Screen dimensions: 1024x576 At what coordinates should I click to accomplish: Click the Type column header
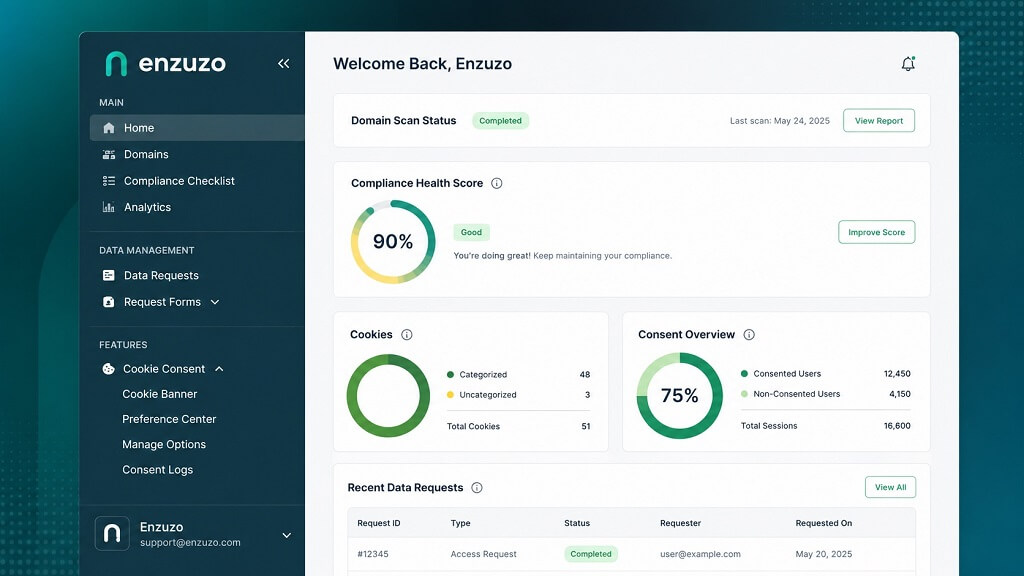[x=460, y=524]
